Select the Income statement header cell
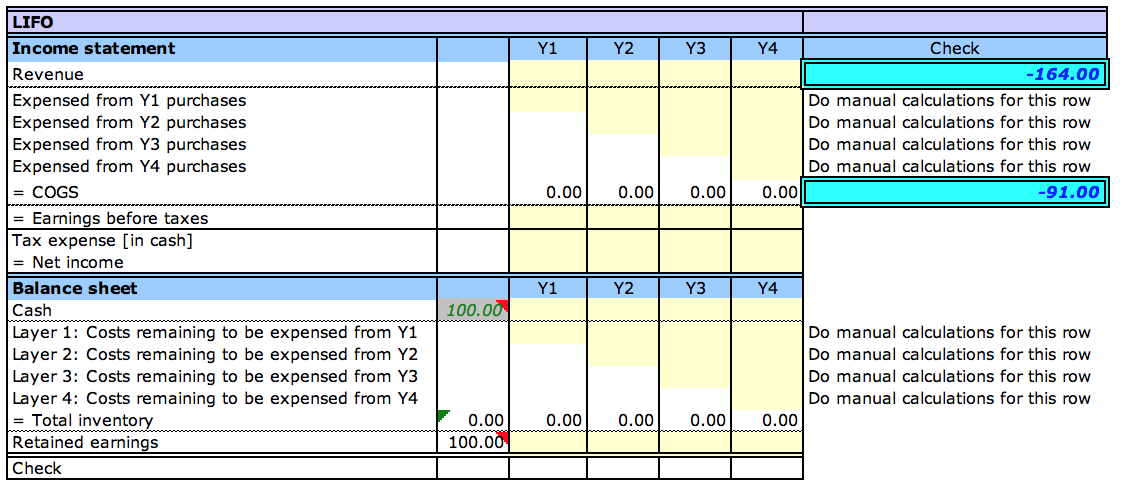This screenshot has height=480, width=1122. tap(222, 49)
